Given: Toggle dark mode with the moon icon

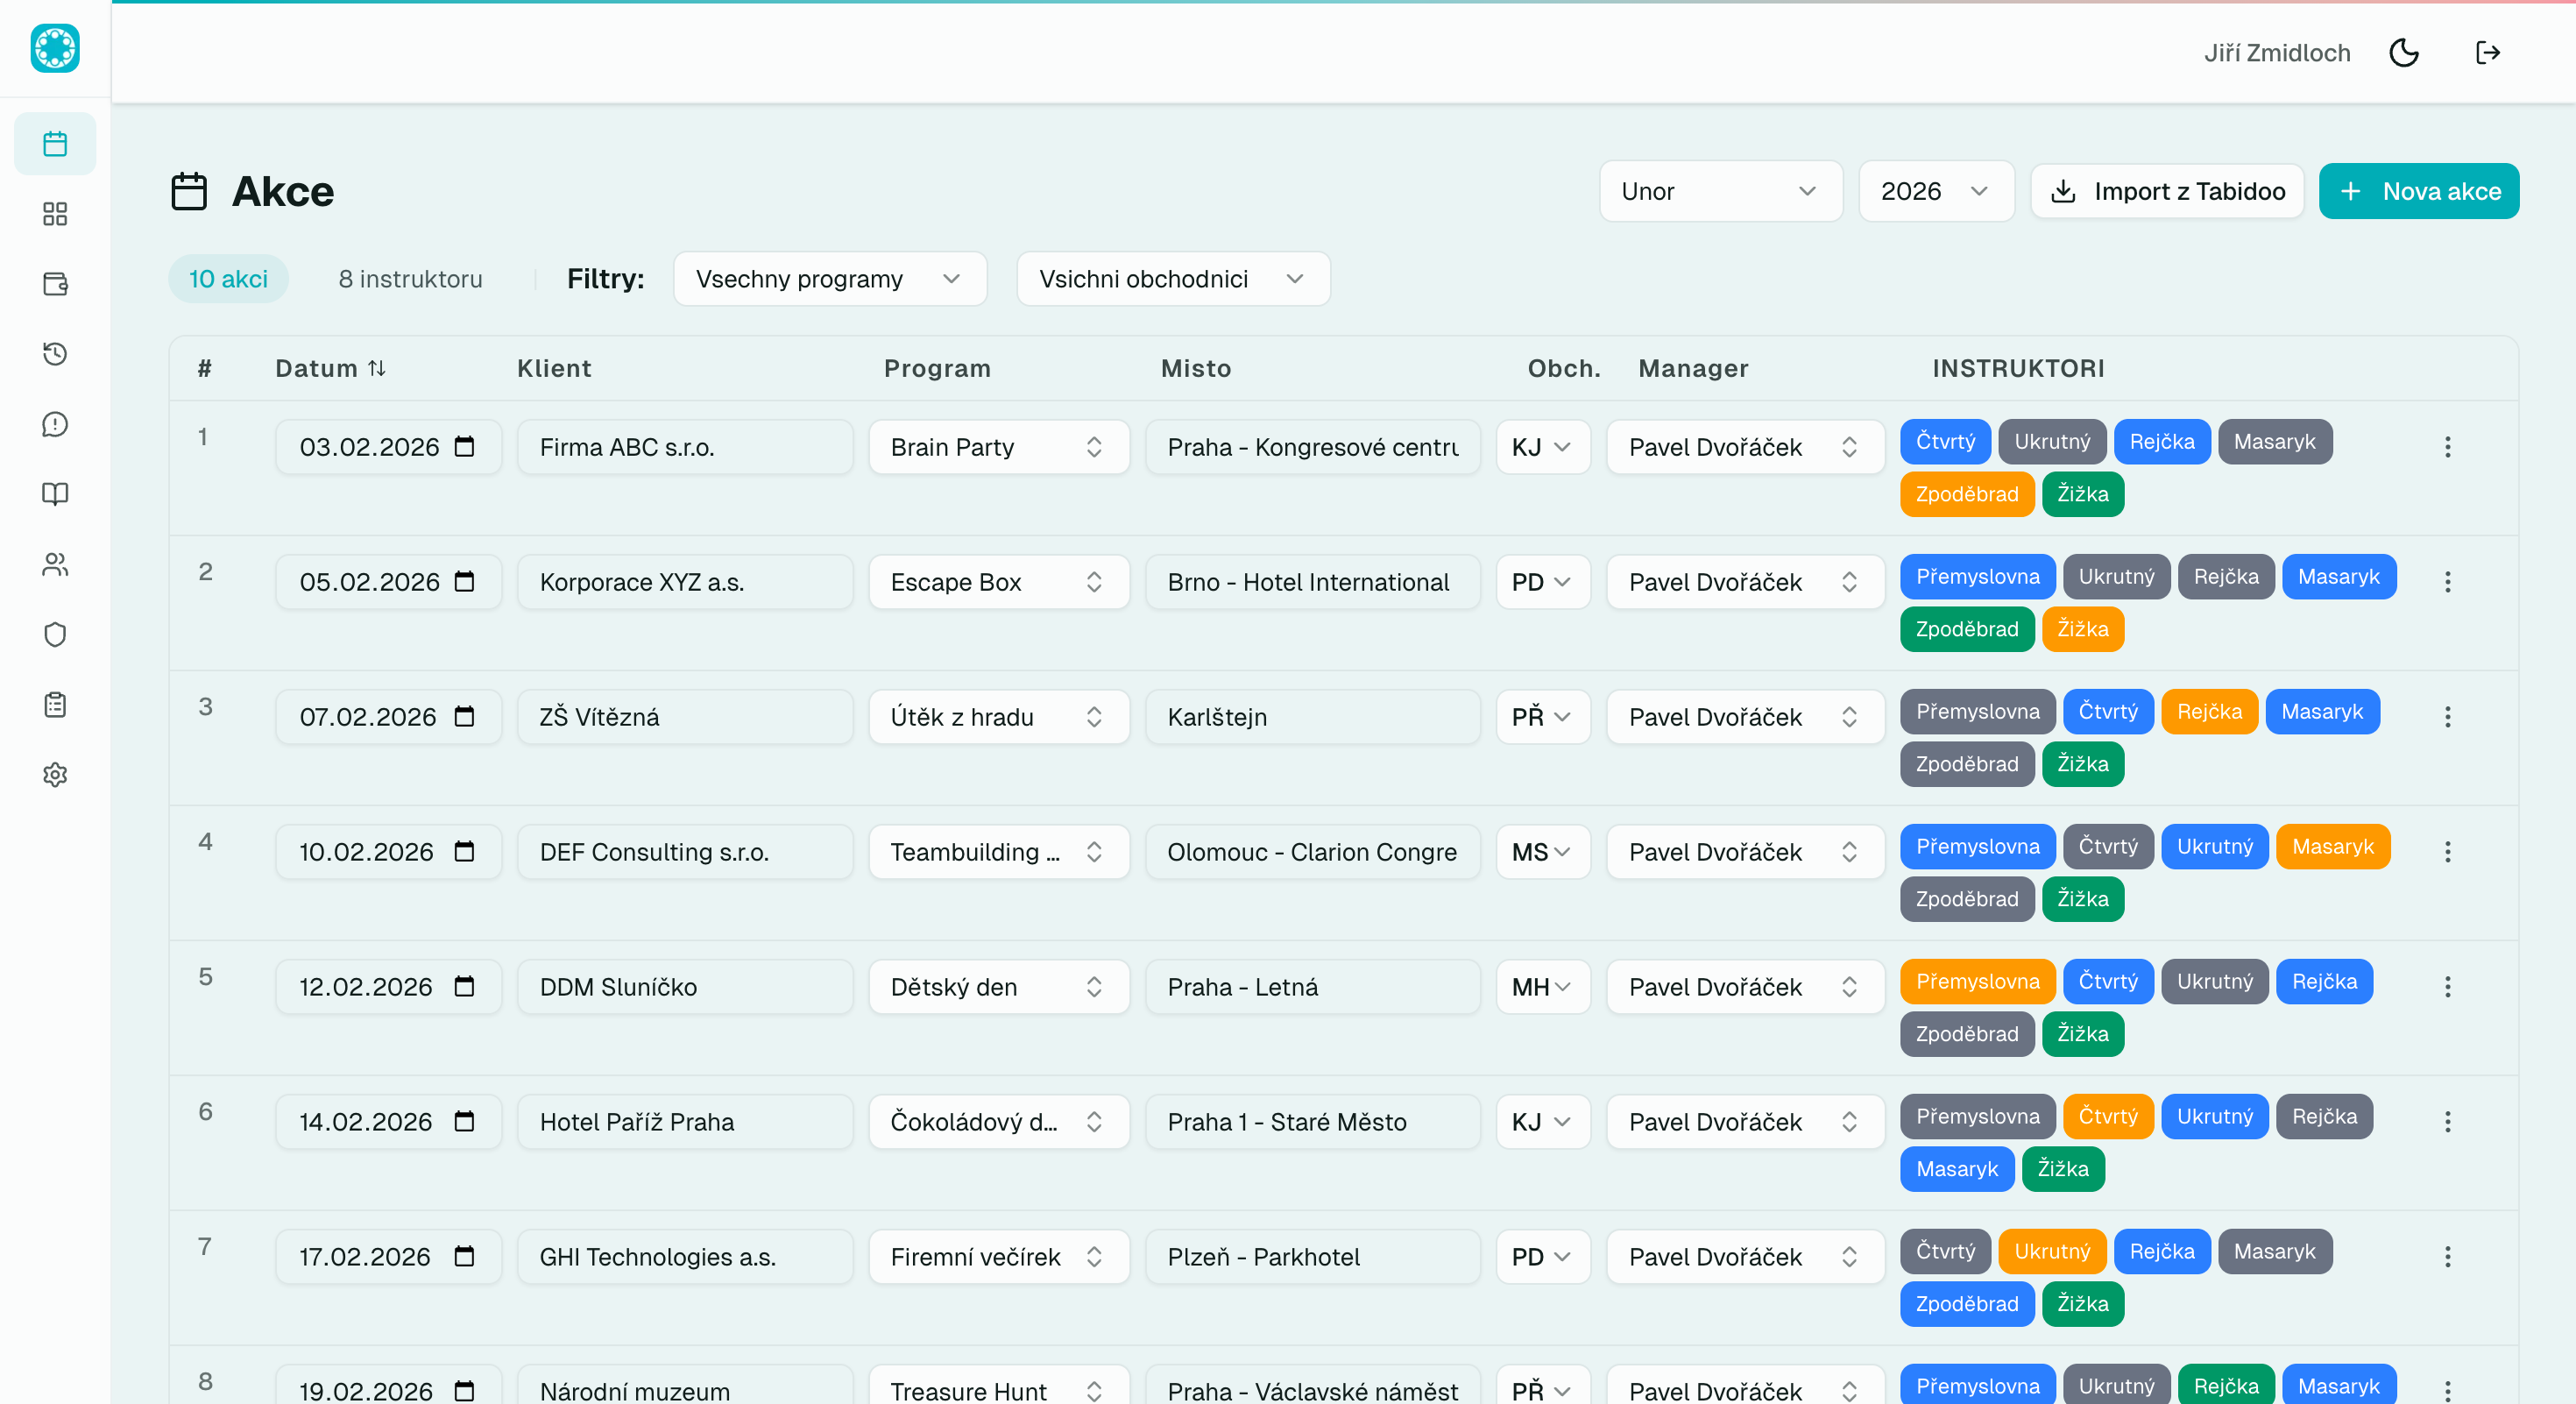Looking at the screenshot, I should [x=2404, y=53].
